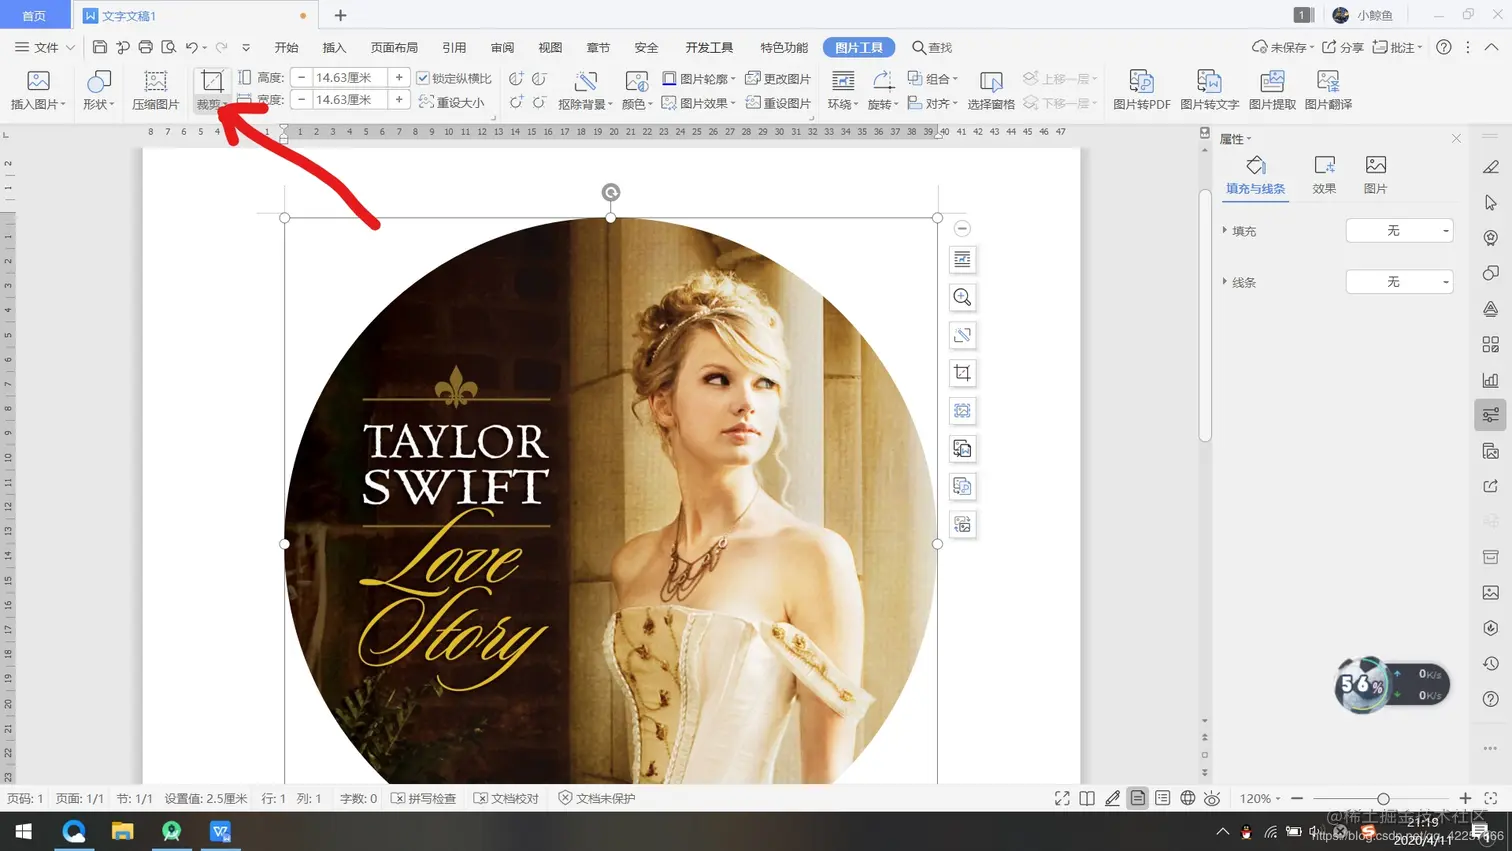Click the 插入图片 (insert picture) icon
The width and height of the screenshot is (1512, 851).
(x=38, y=82)
